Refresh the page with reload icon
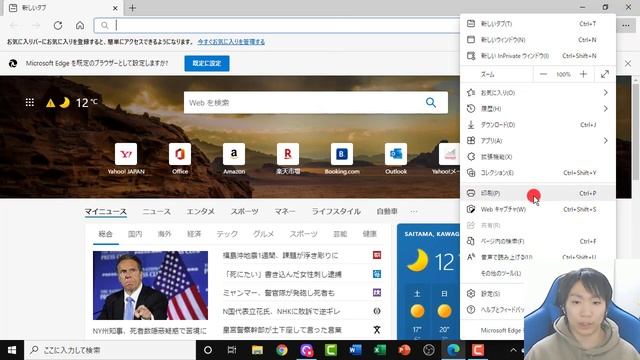This screenshot has height=360, width=640. pyautogui.click(x=58, y=25)
